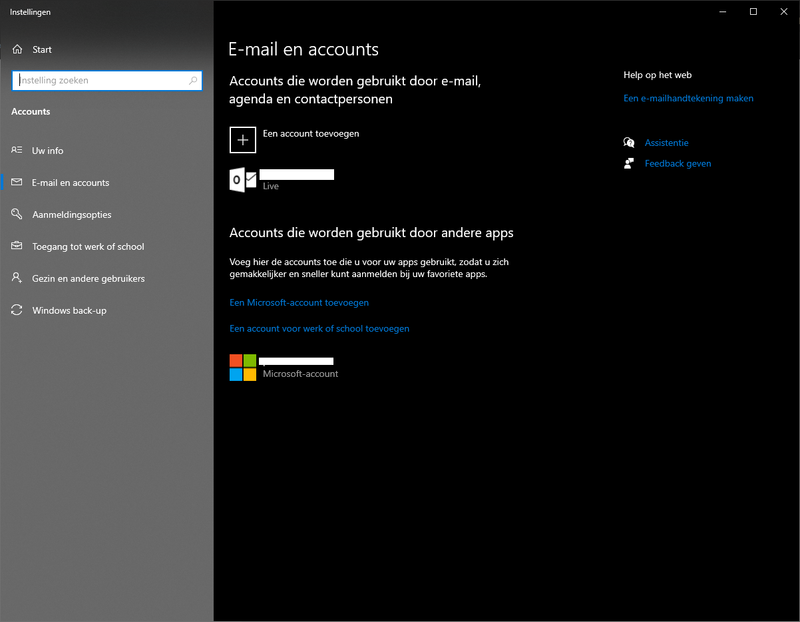Click Een account voor werk of school toevoegen
The image size is (800, 622).
319,328
